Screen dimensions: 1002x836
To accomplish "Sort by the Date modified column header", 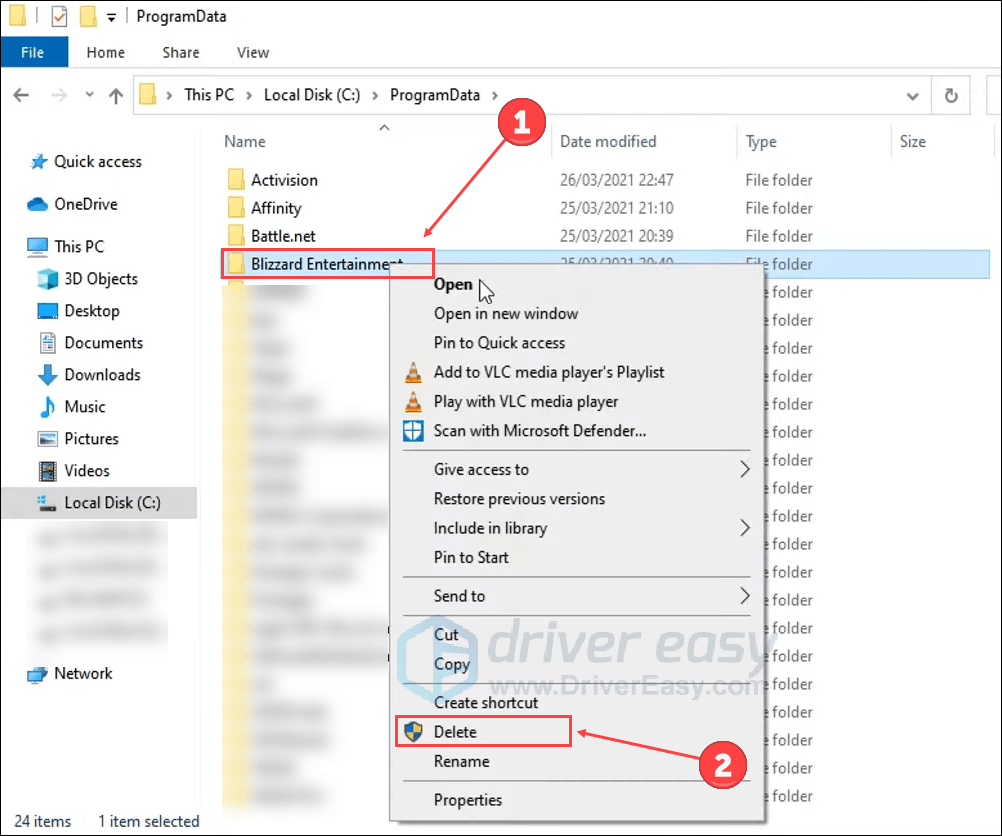I will (608, 141).
